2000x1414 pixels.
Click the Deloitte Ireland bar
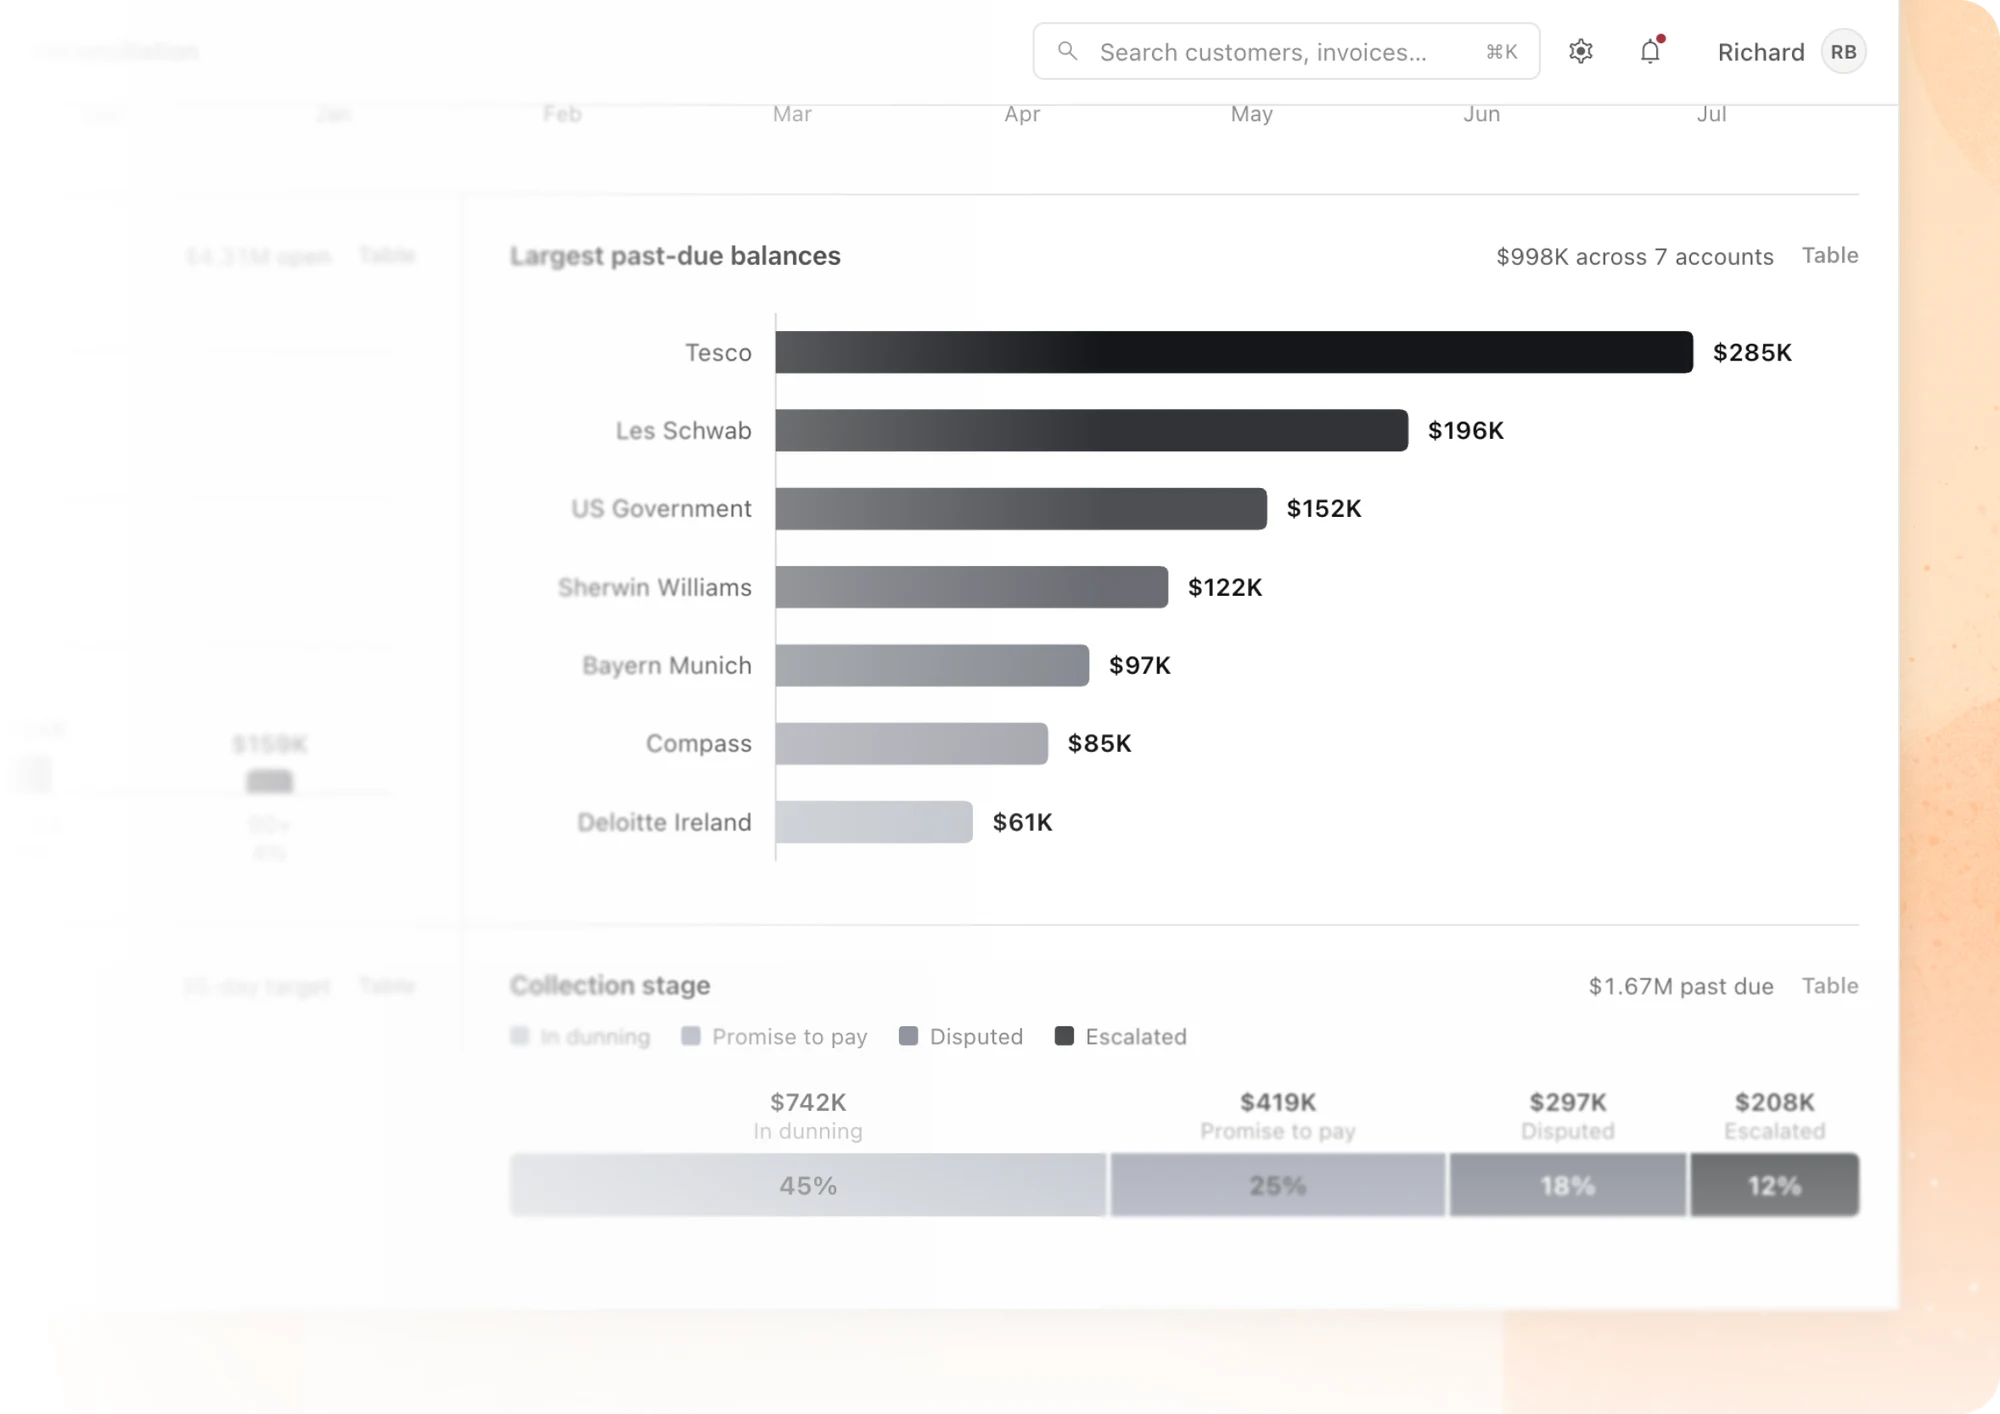[x=873, y=822]
